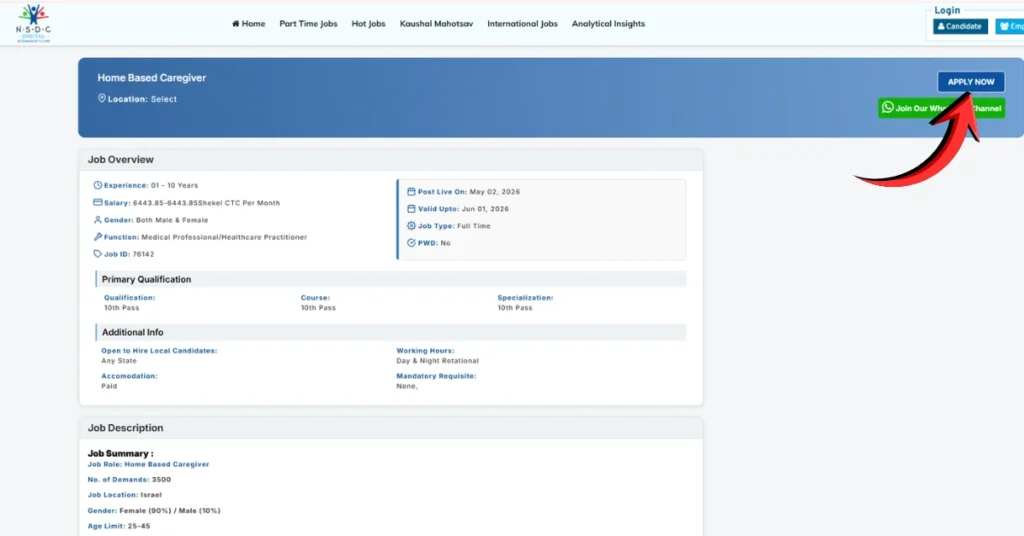
Task: Click the Valid Upto calendar icon
Action: (411, 209)
